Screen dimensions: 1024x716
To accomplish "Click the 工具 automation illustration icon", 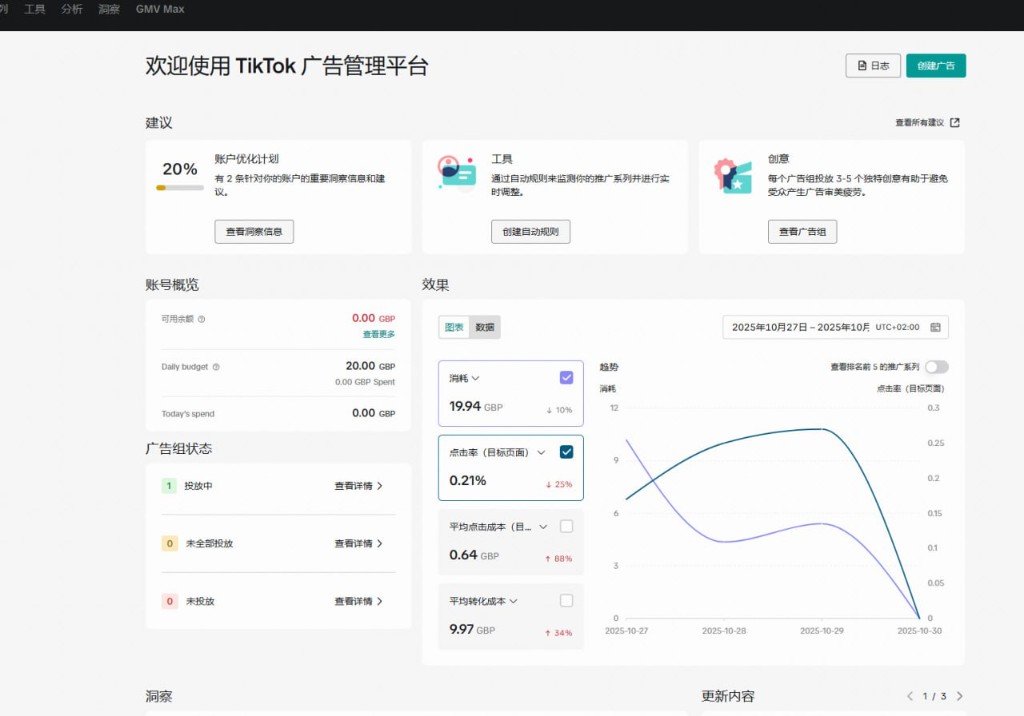I will 456,173.
